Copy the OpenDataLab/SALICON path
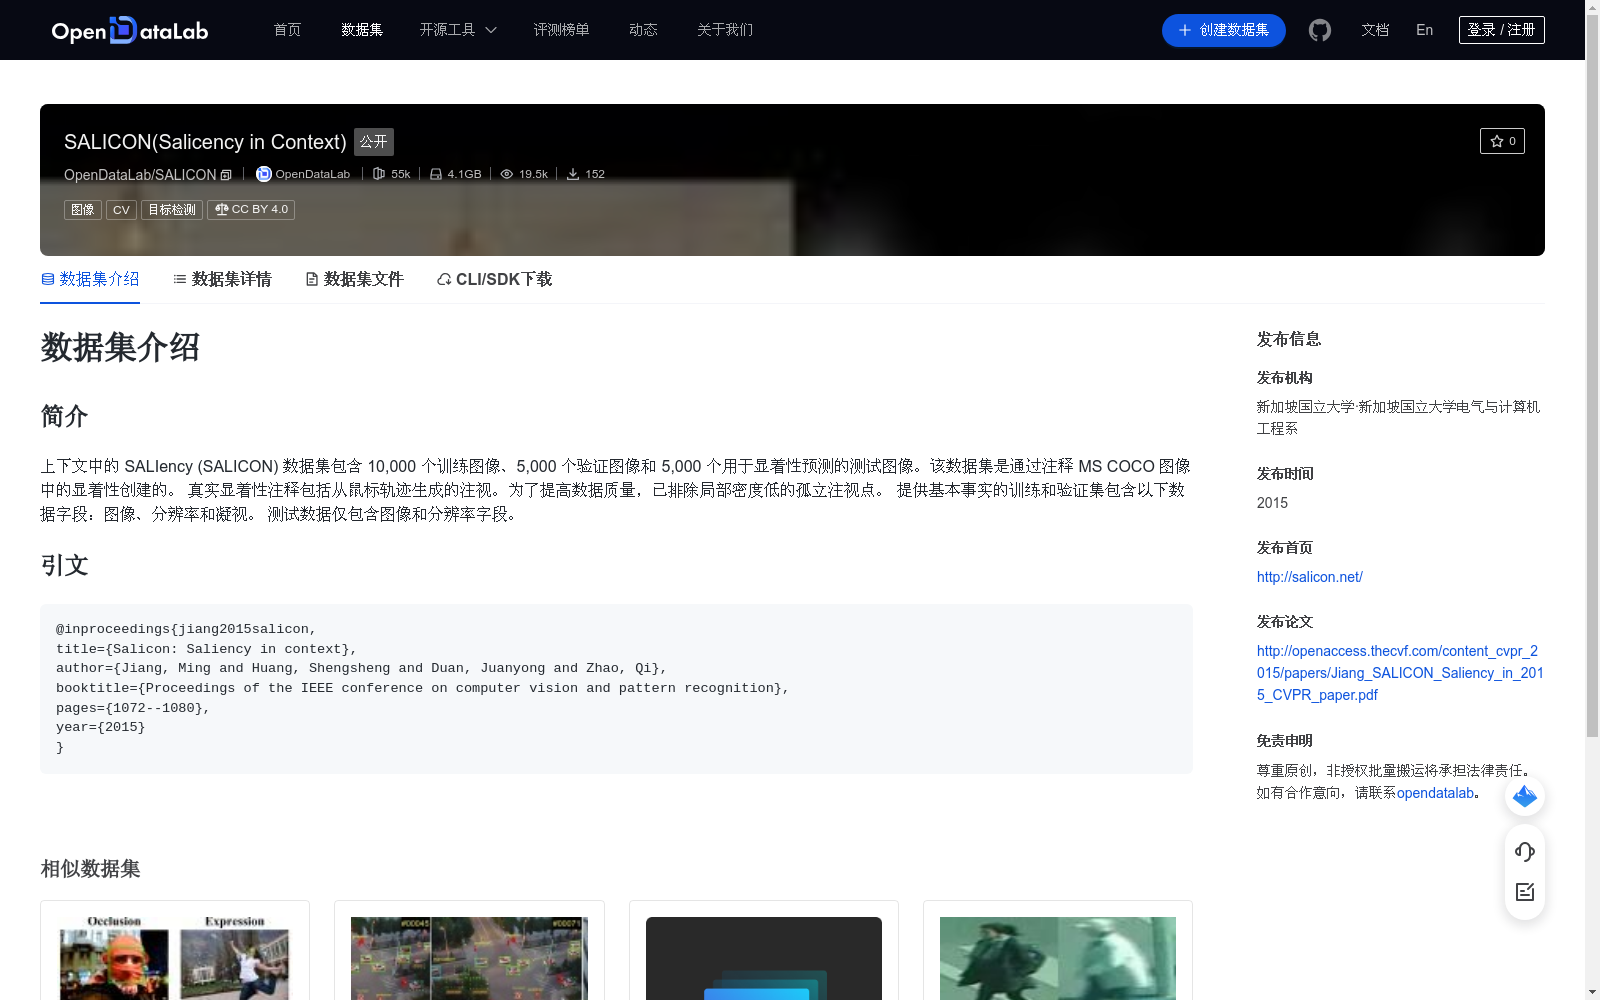 [226, 175]
